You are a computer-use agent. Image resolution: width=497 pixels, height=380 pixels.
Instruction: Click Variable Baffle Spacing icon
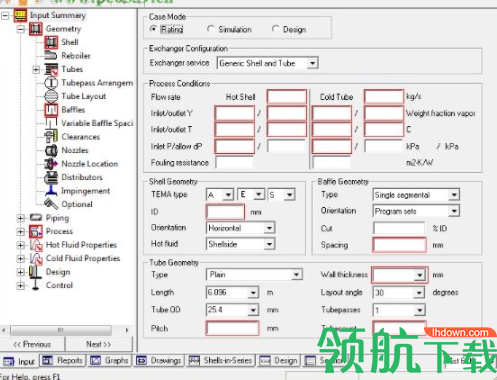pos(51,123)
